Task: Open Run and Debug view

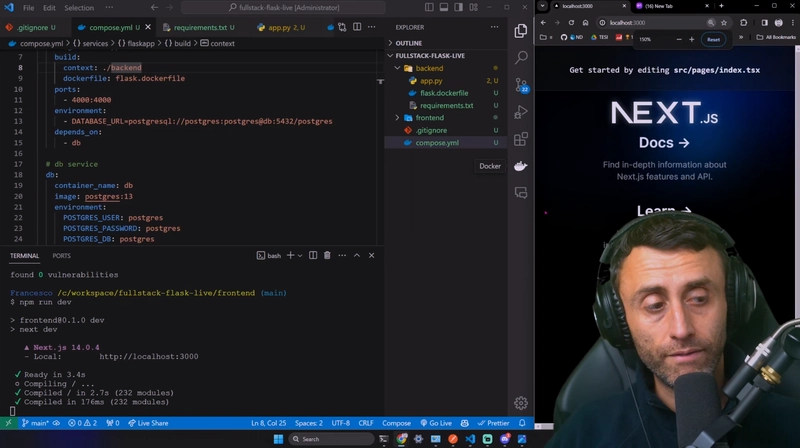Action: coord(521,112)
